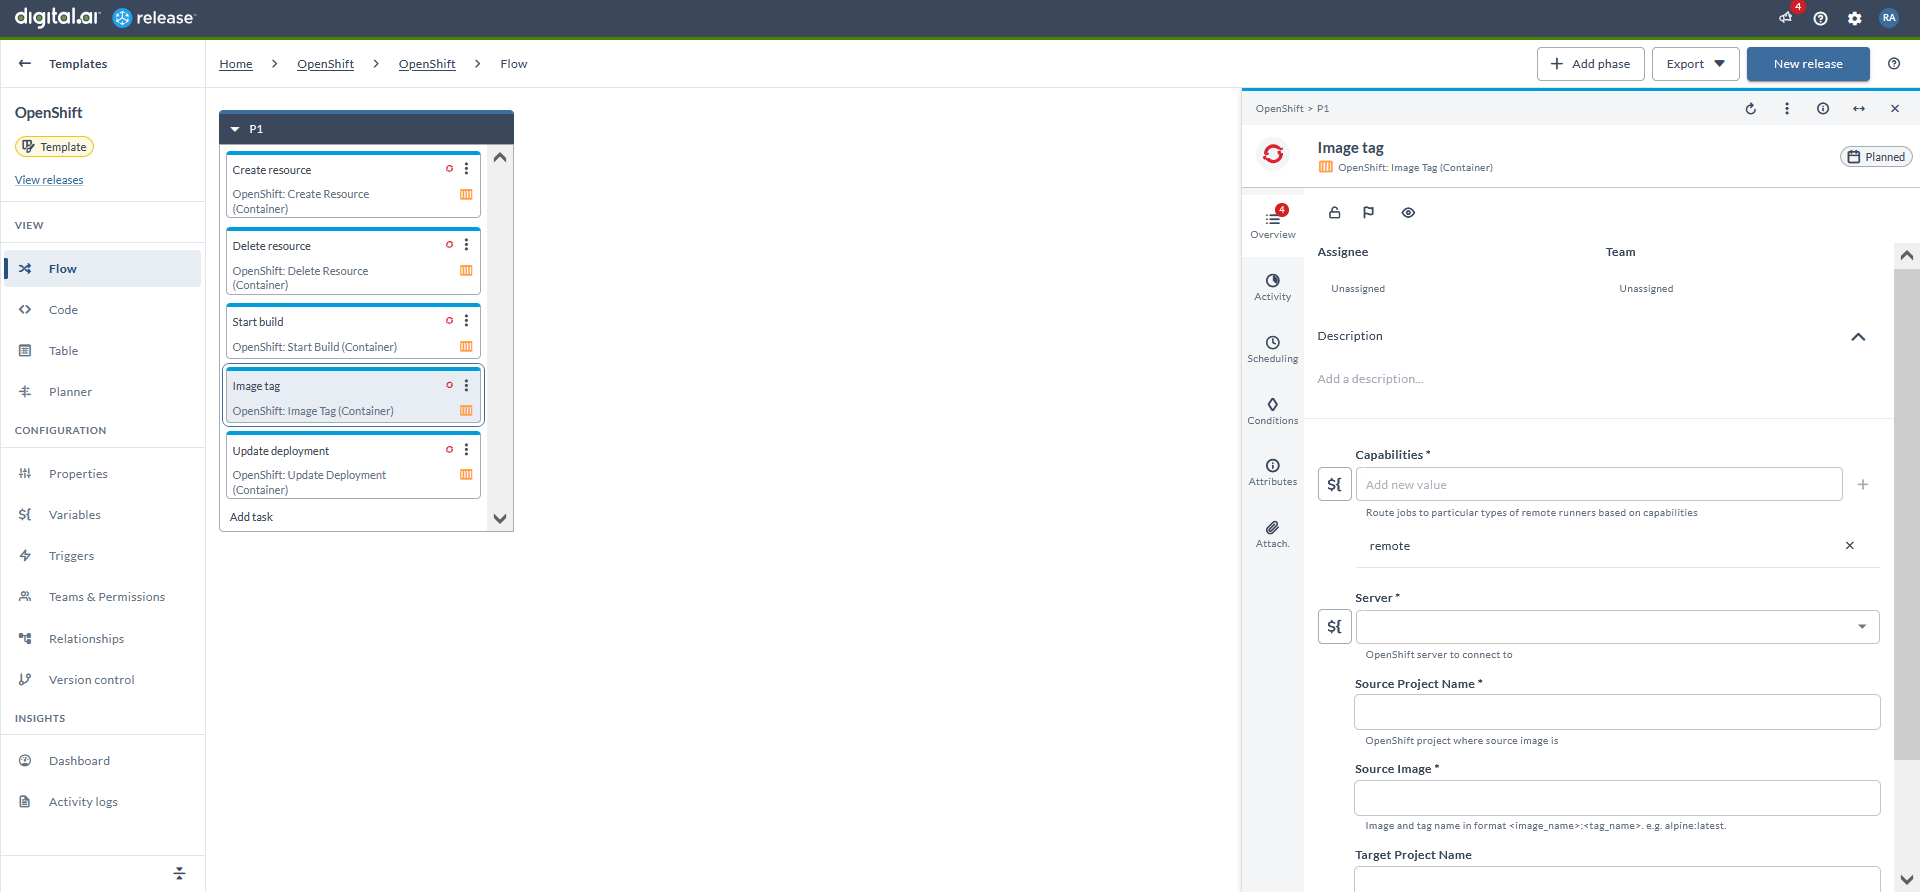Refresh the Image tag task panel

1750,109
